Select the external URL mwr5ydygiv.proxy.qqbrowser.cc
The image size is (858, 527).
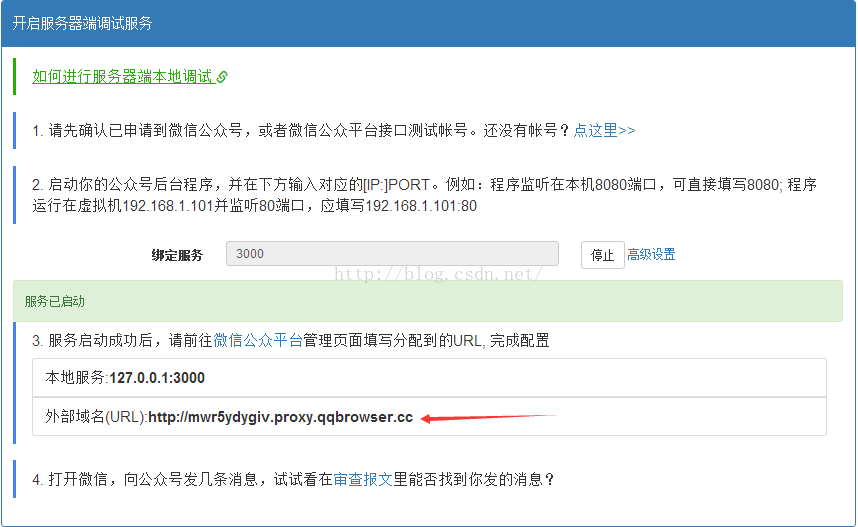click(281, 417)
